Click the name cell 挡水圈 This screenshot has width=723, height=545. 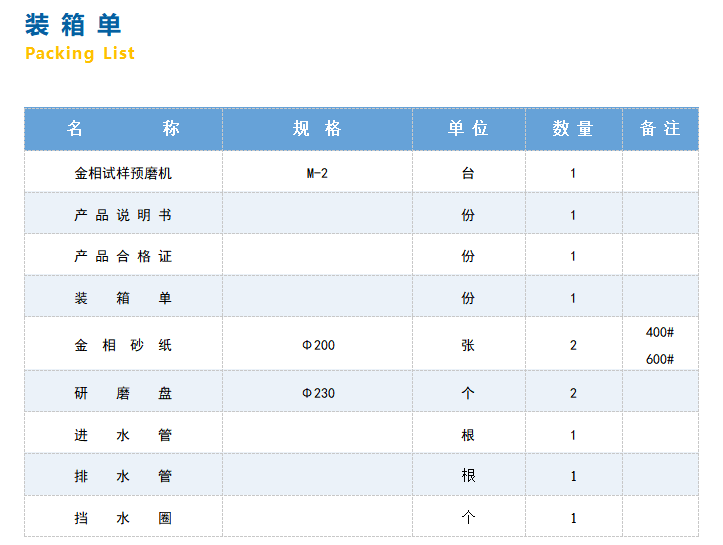[x=123, y=518]
